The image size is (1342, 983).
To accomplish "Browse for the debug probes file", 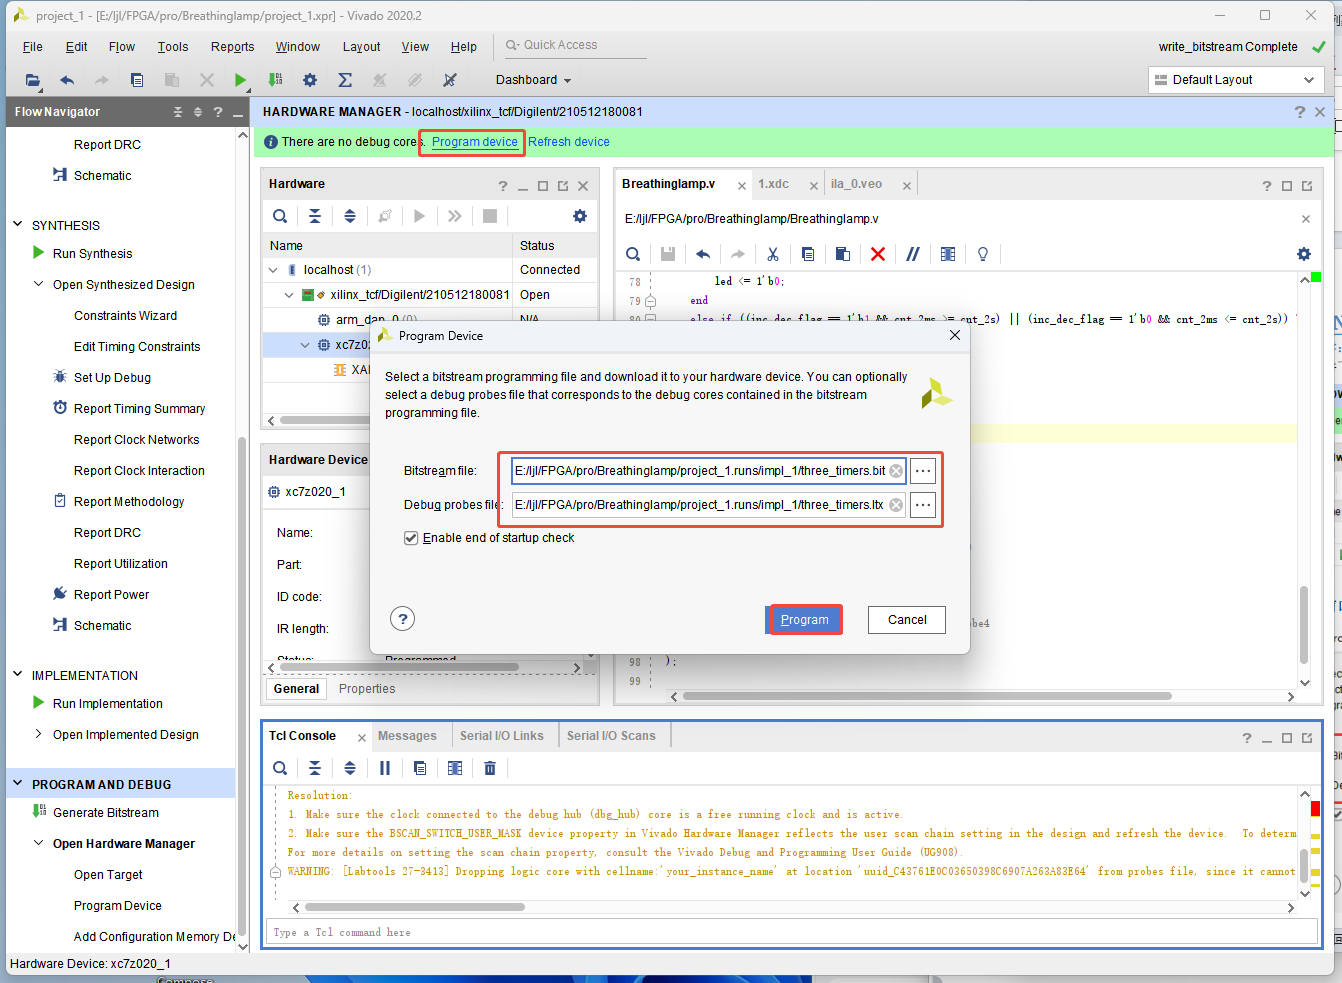I will (923, 505).
